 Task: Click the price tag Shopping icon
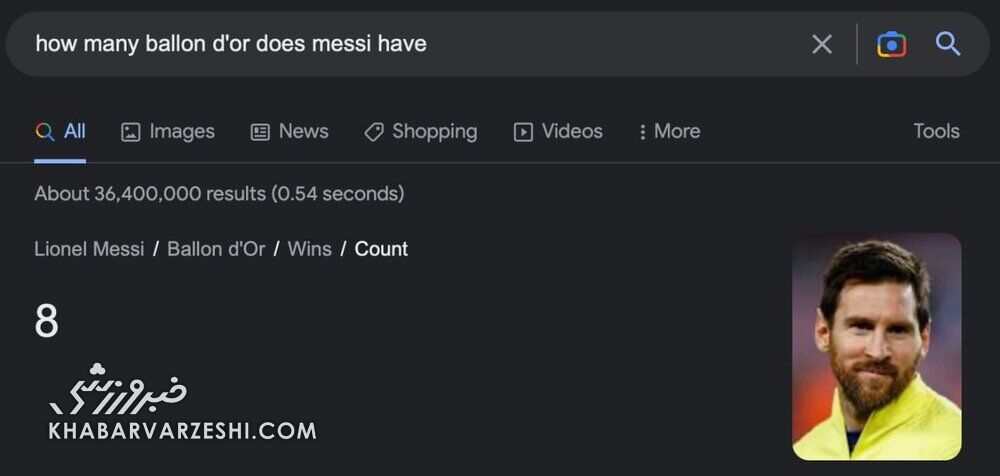coord(374,132)
